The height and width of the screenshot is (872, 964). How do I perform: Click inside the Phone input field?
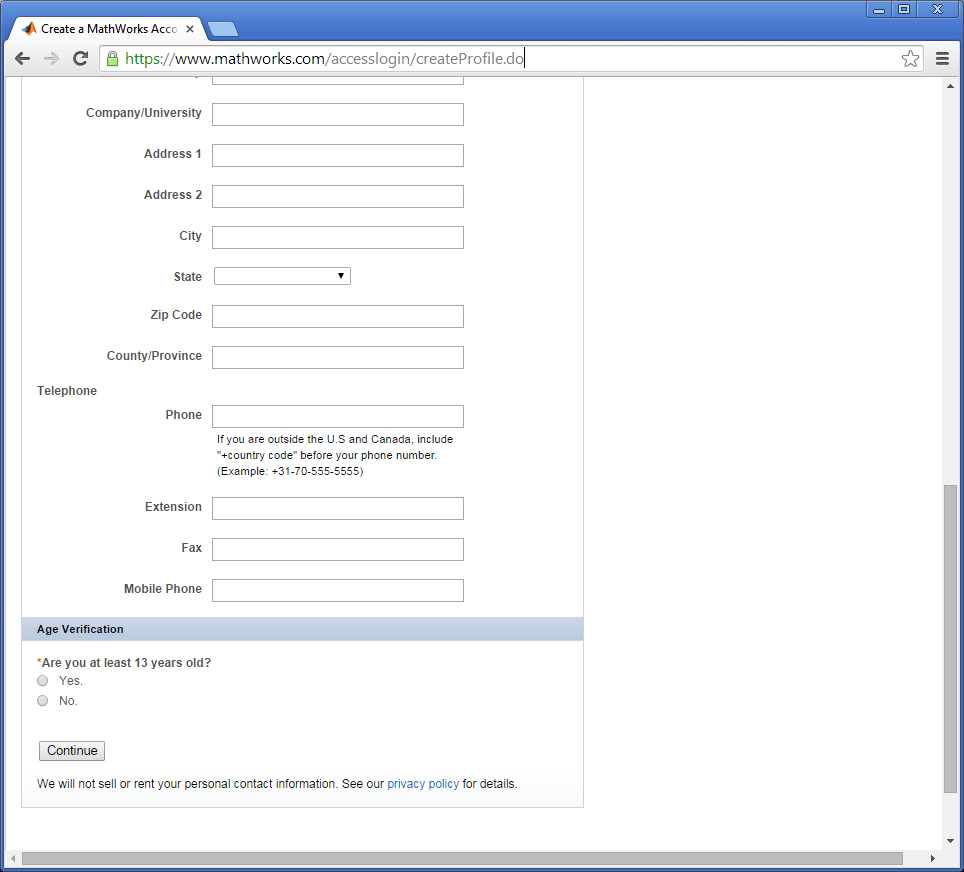(x=337, y=416)
